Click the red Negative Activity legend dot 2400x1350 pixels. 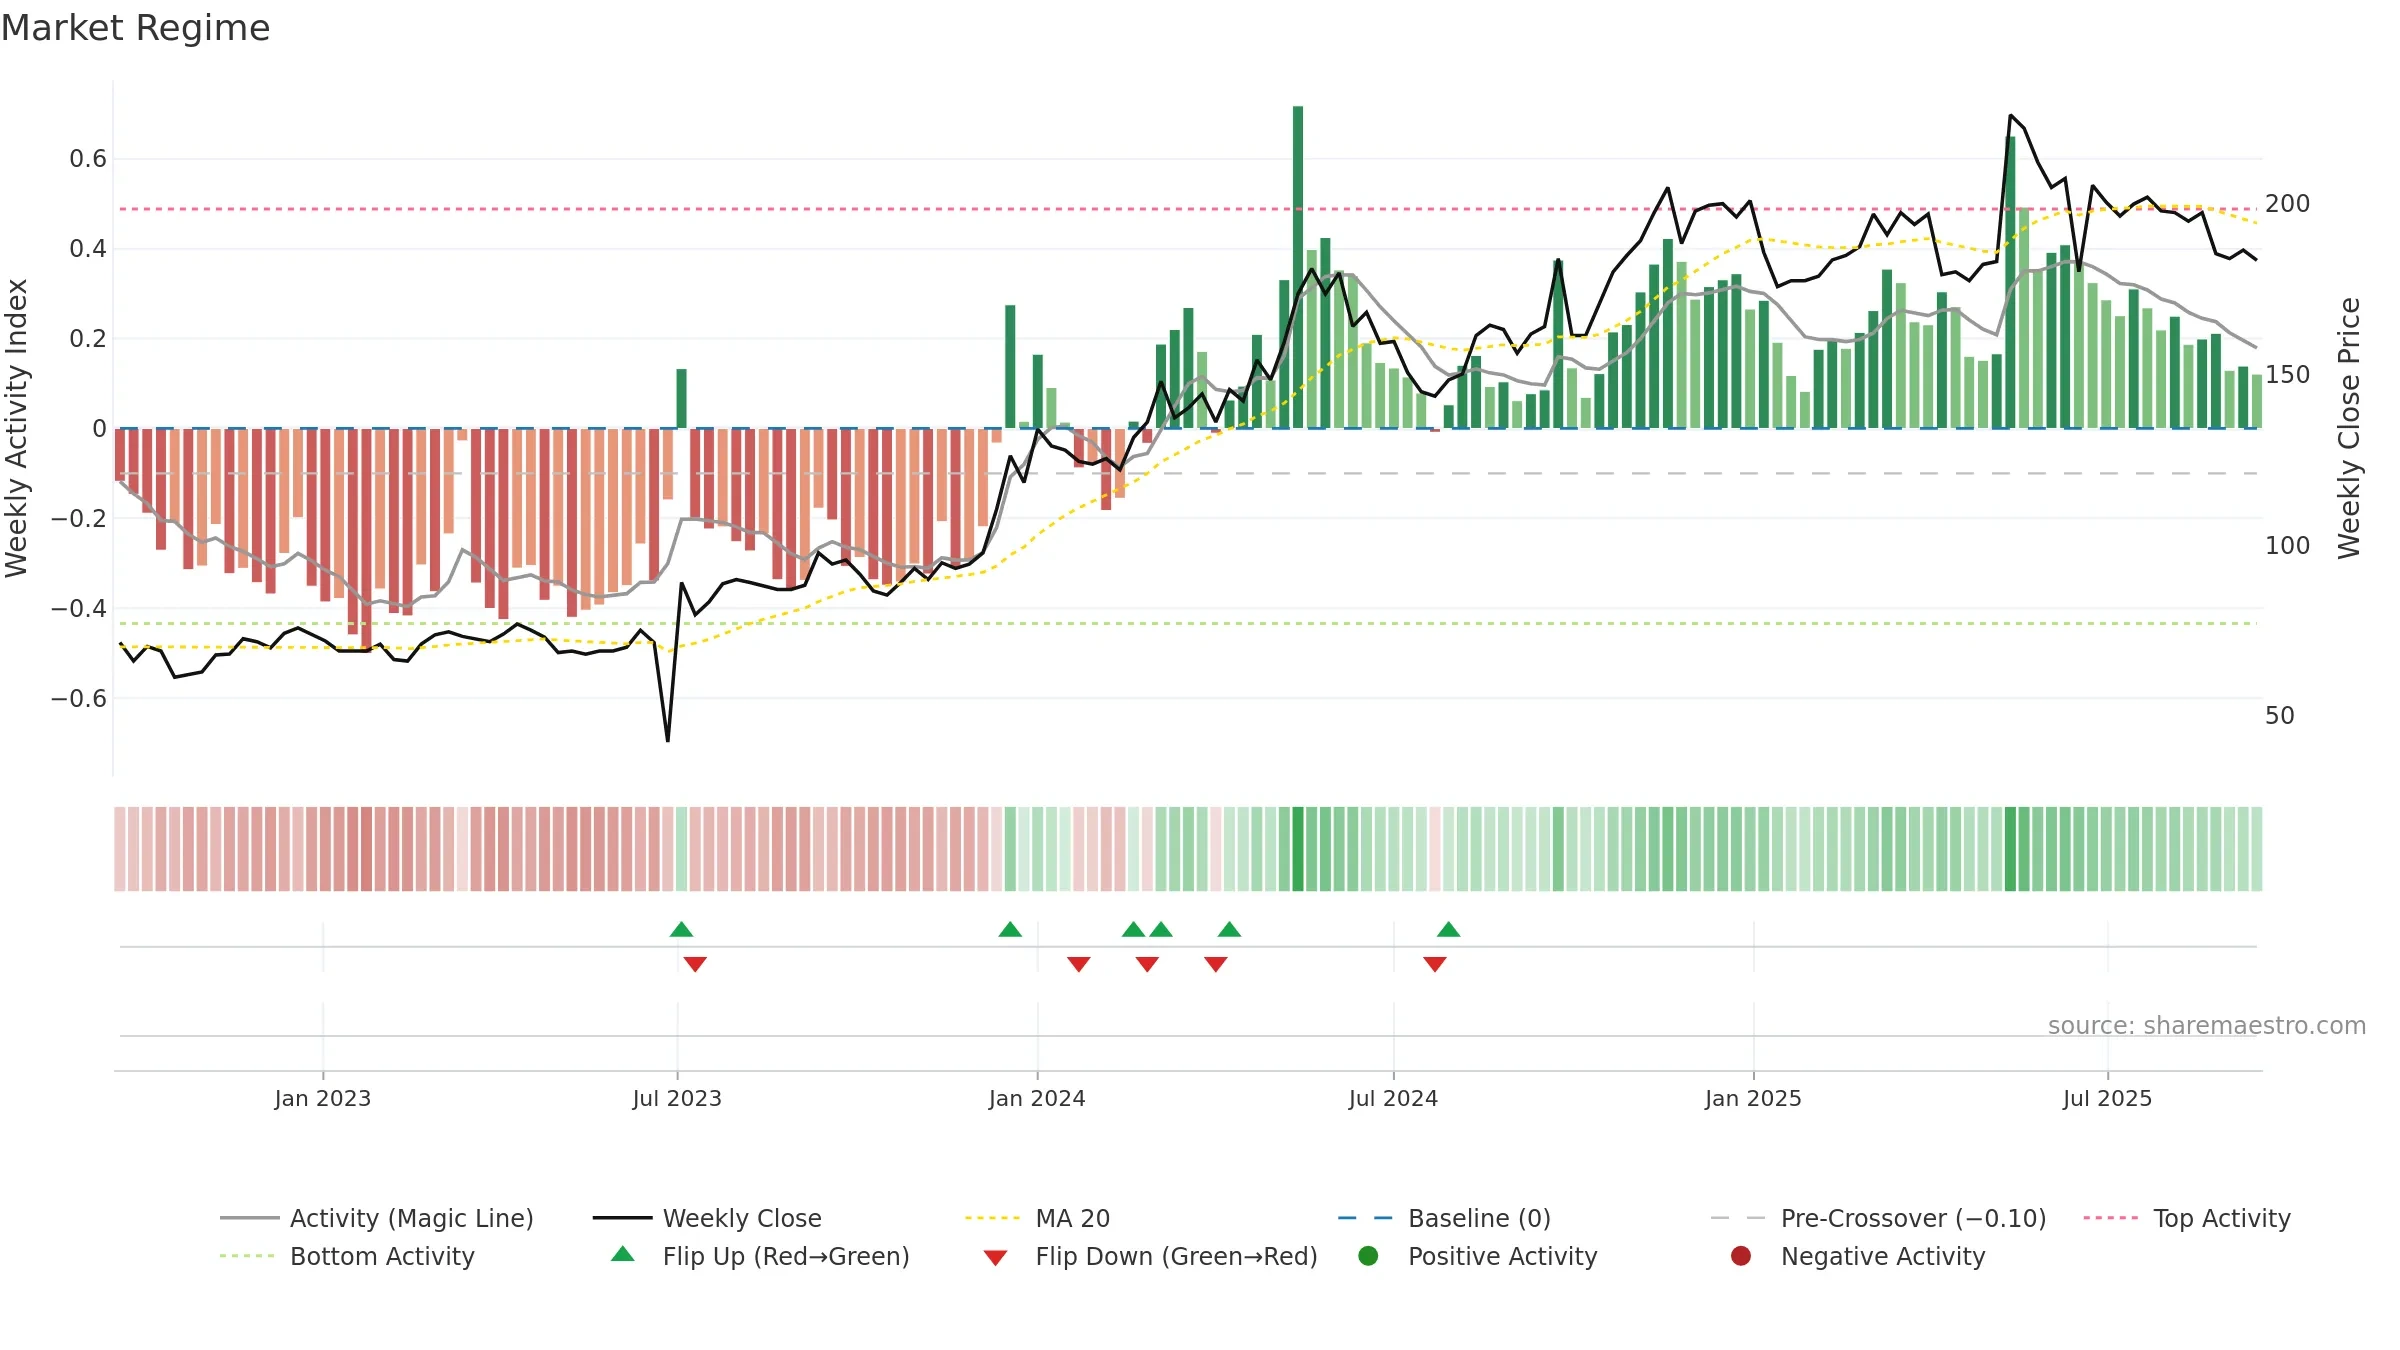coord(1741,1256)
